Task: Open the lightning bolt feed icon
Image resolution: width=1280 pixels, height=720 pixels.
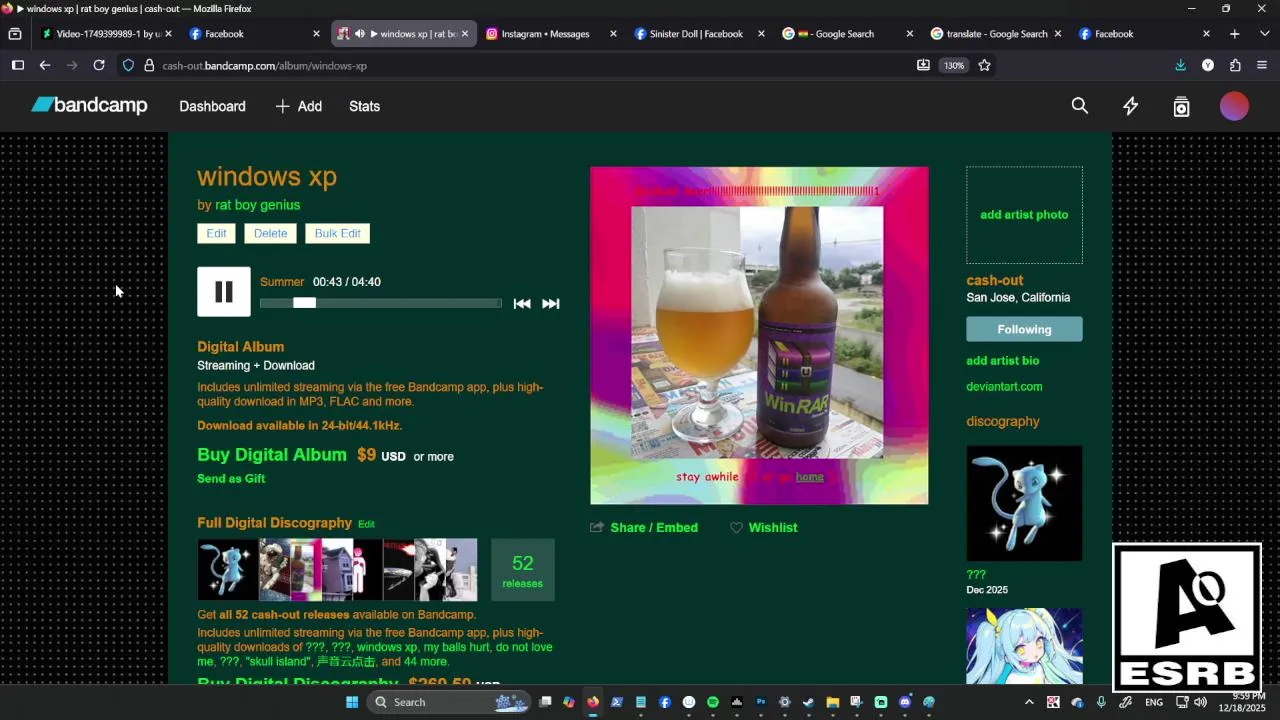Action: point(1131,106)
